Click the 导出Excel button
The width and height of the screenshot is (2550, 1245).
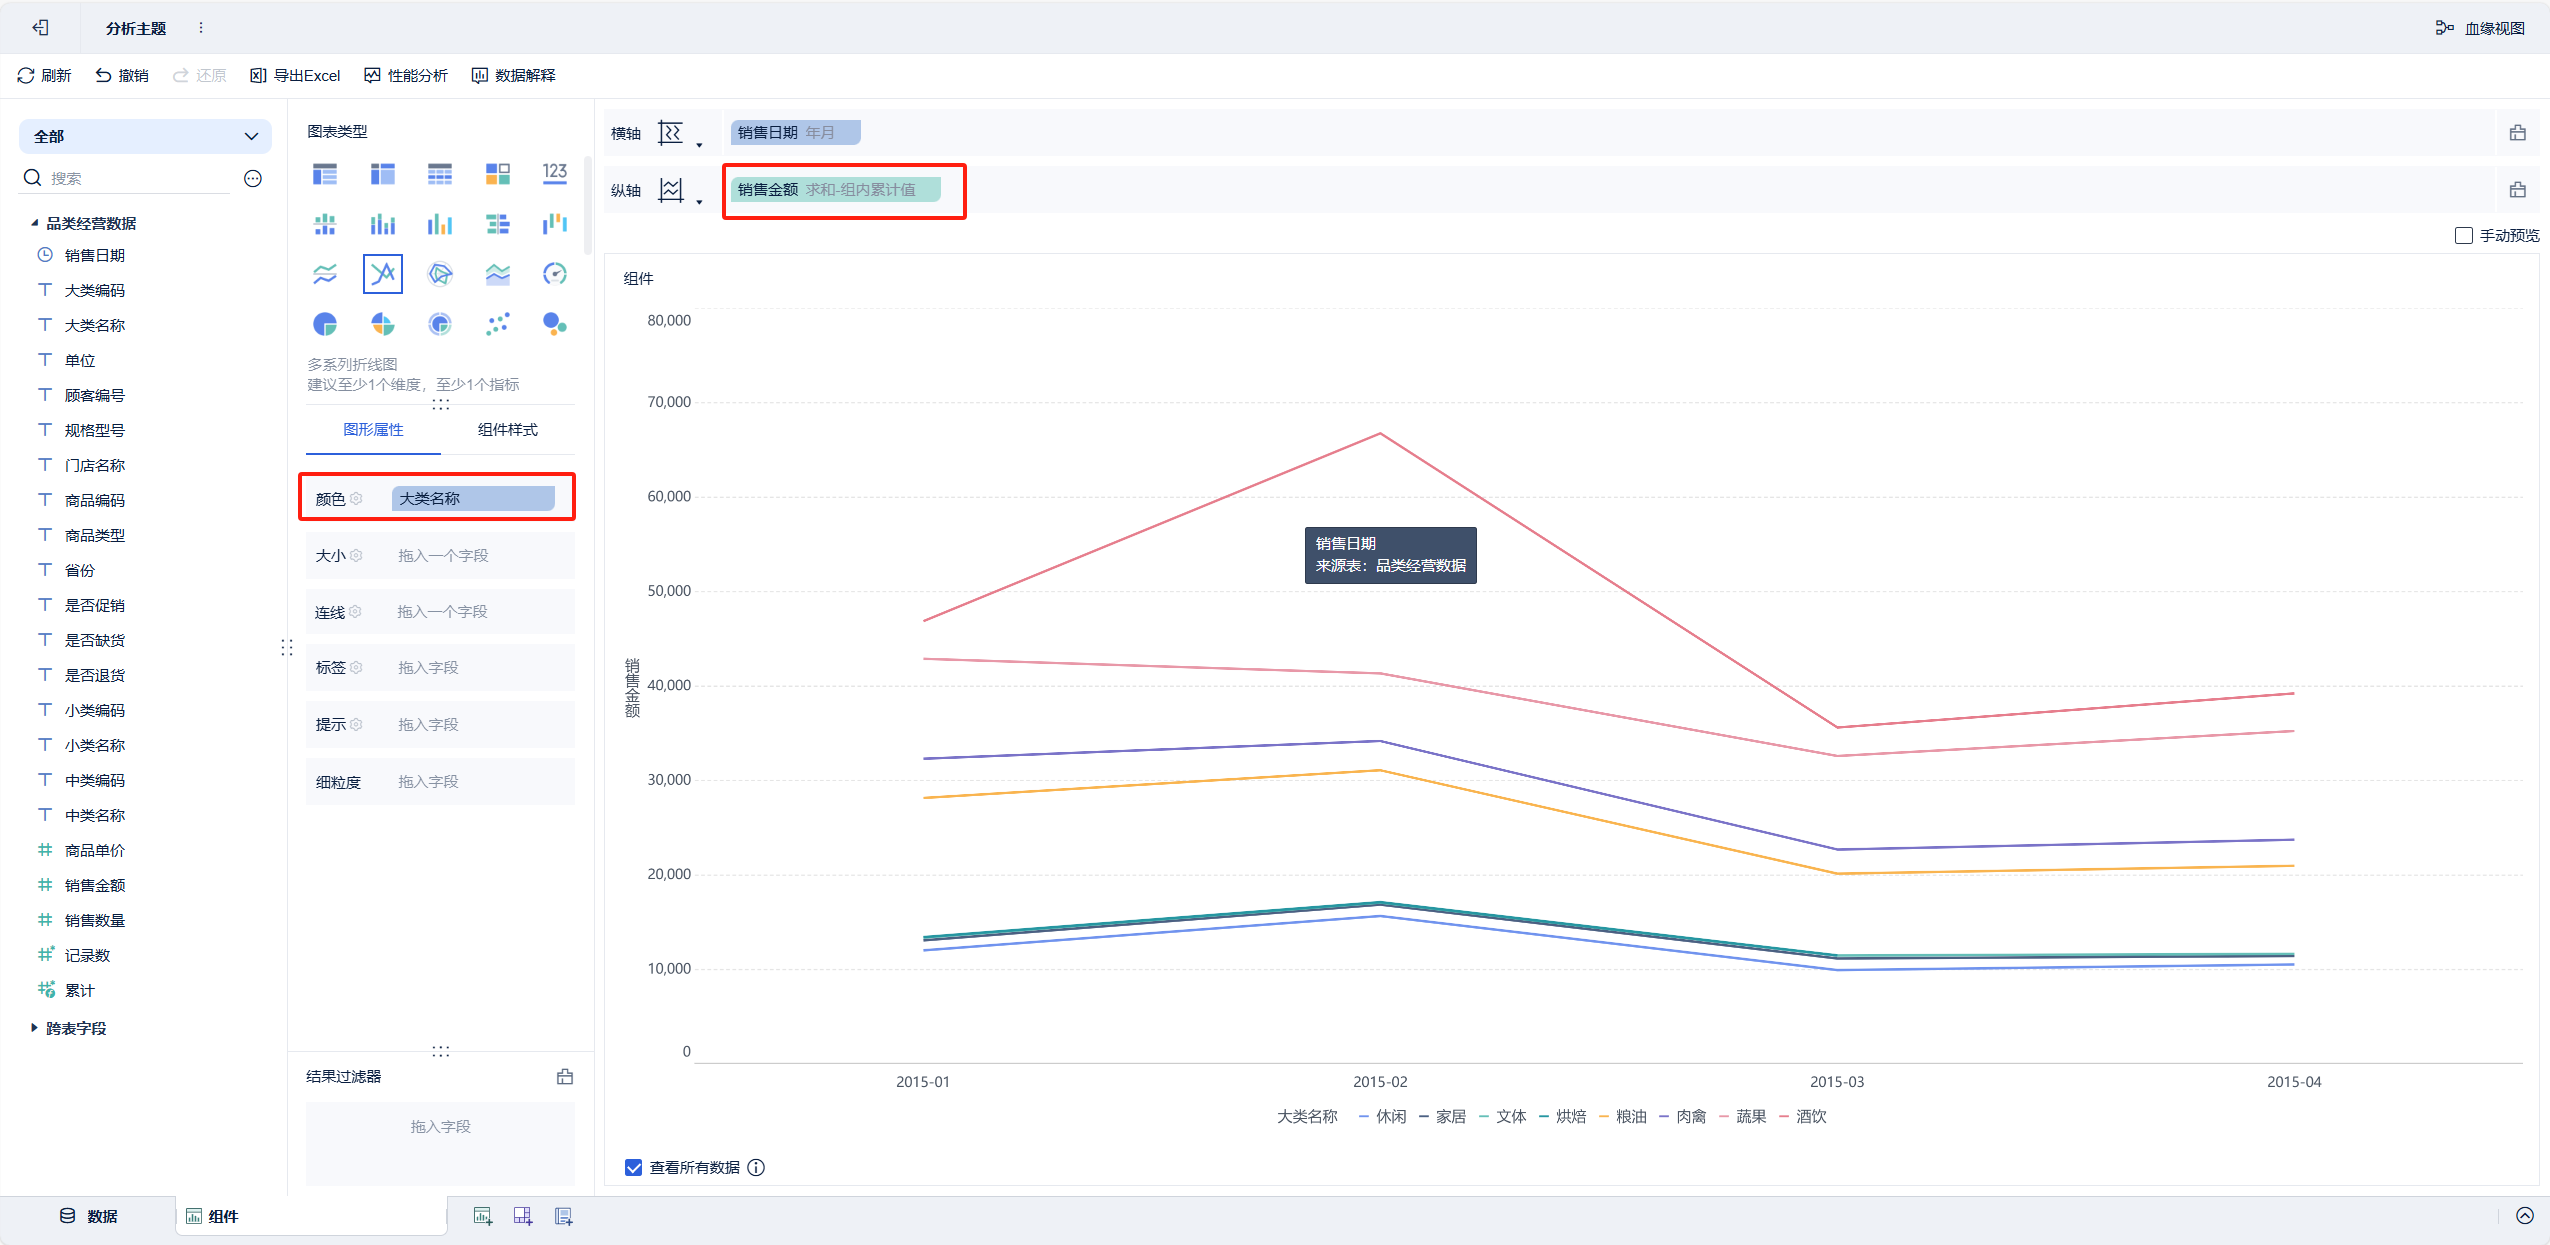tap(295, 76)
